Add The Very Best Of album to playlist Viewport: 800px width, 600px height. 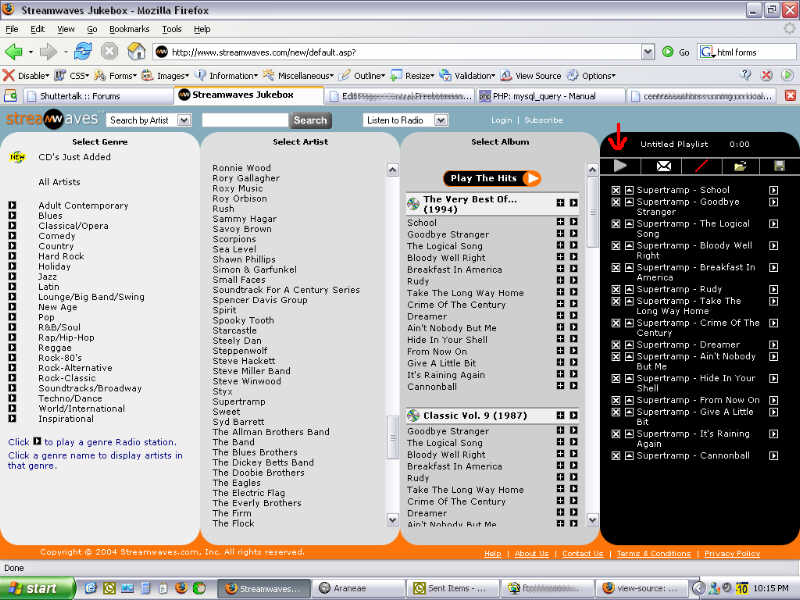click(560, 203)
